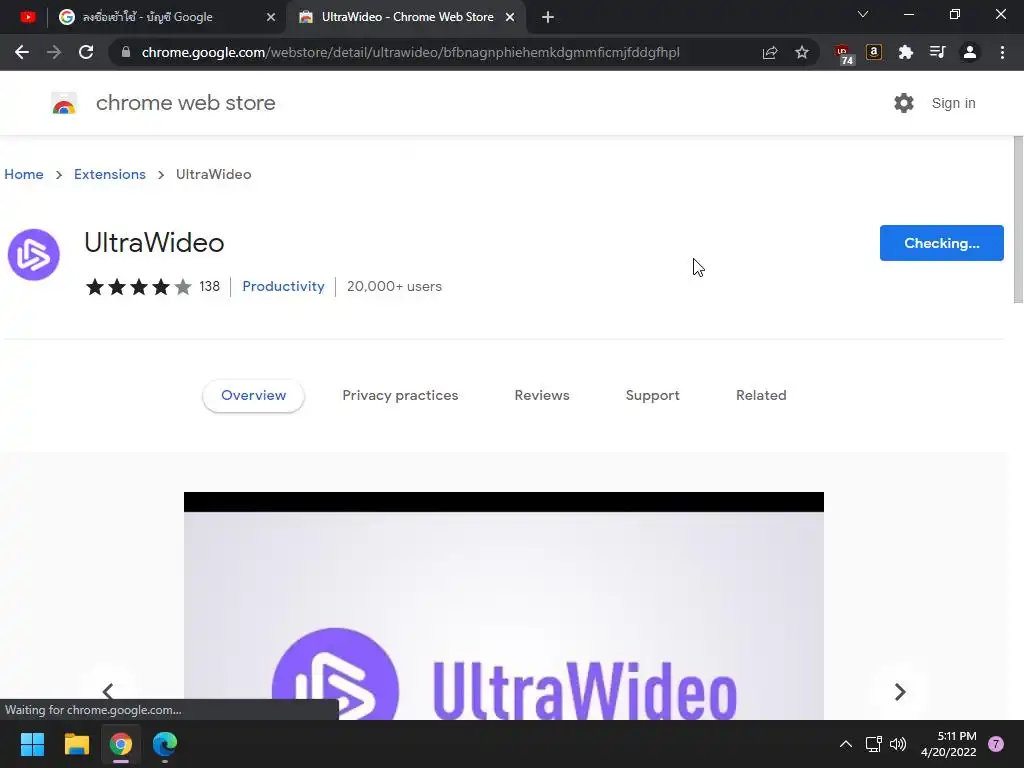Open the network status tray icon
The height and width of the screenshot is (768, 1024).
tap(873, 744)
